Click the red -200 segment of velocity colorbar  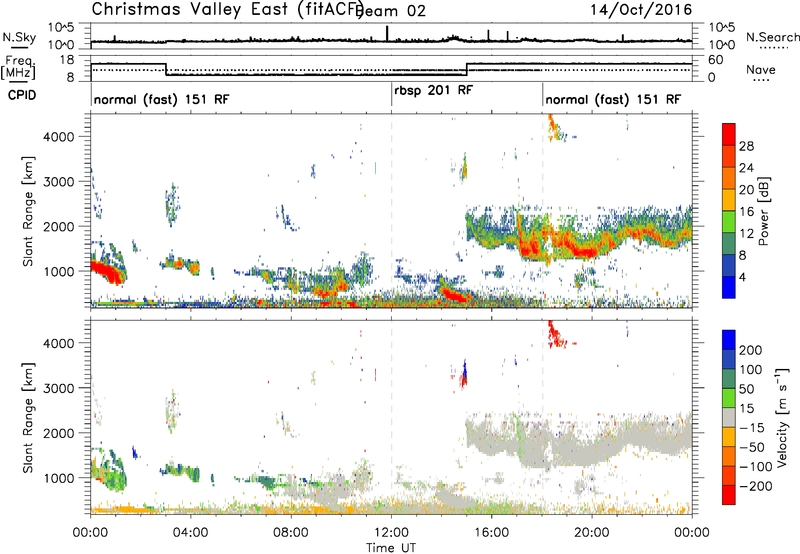729,495
